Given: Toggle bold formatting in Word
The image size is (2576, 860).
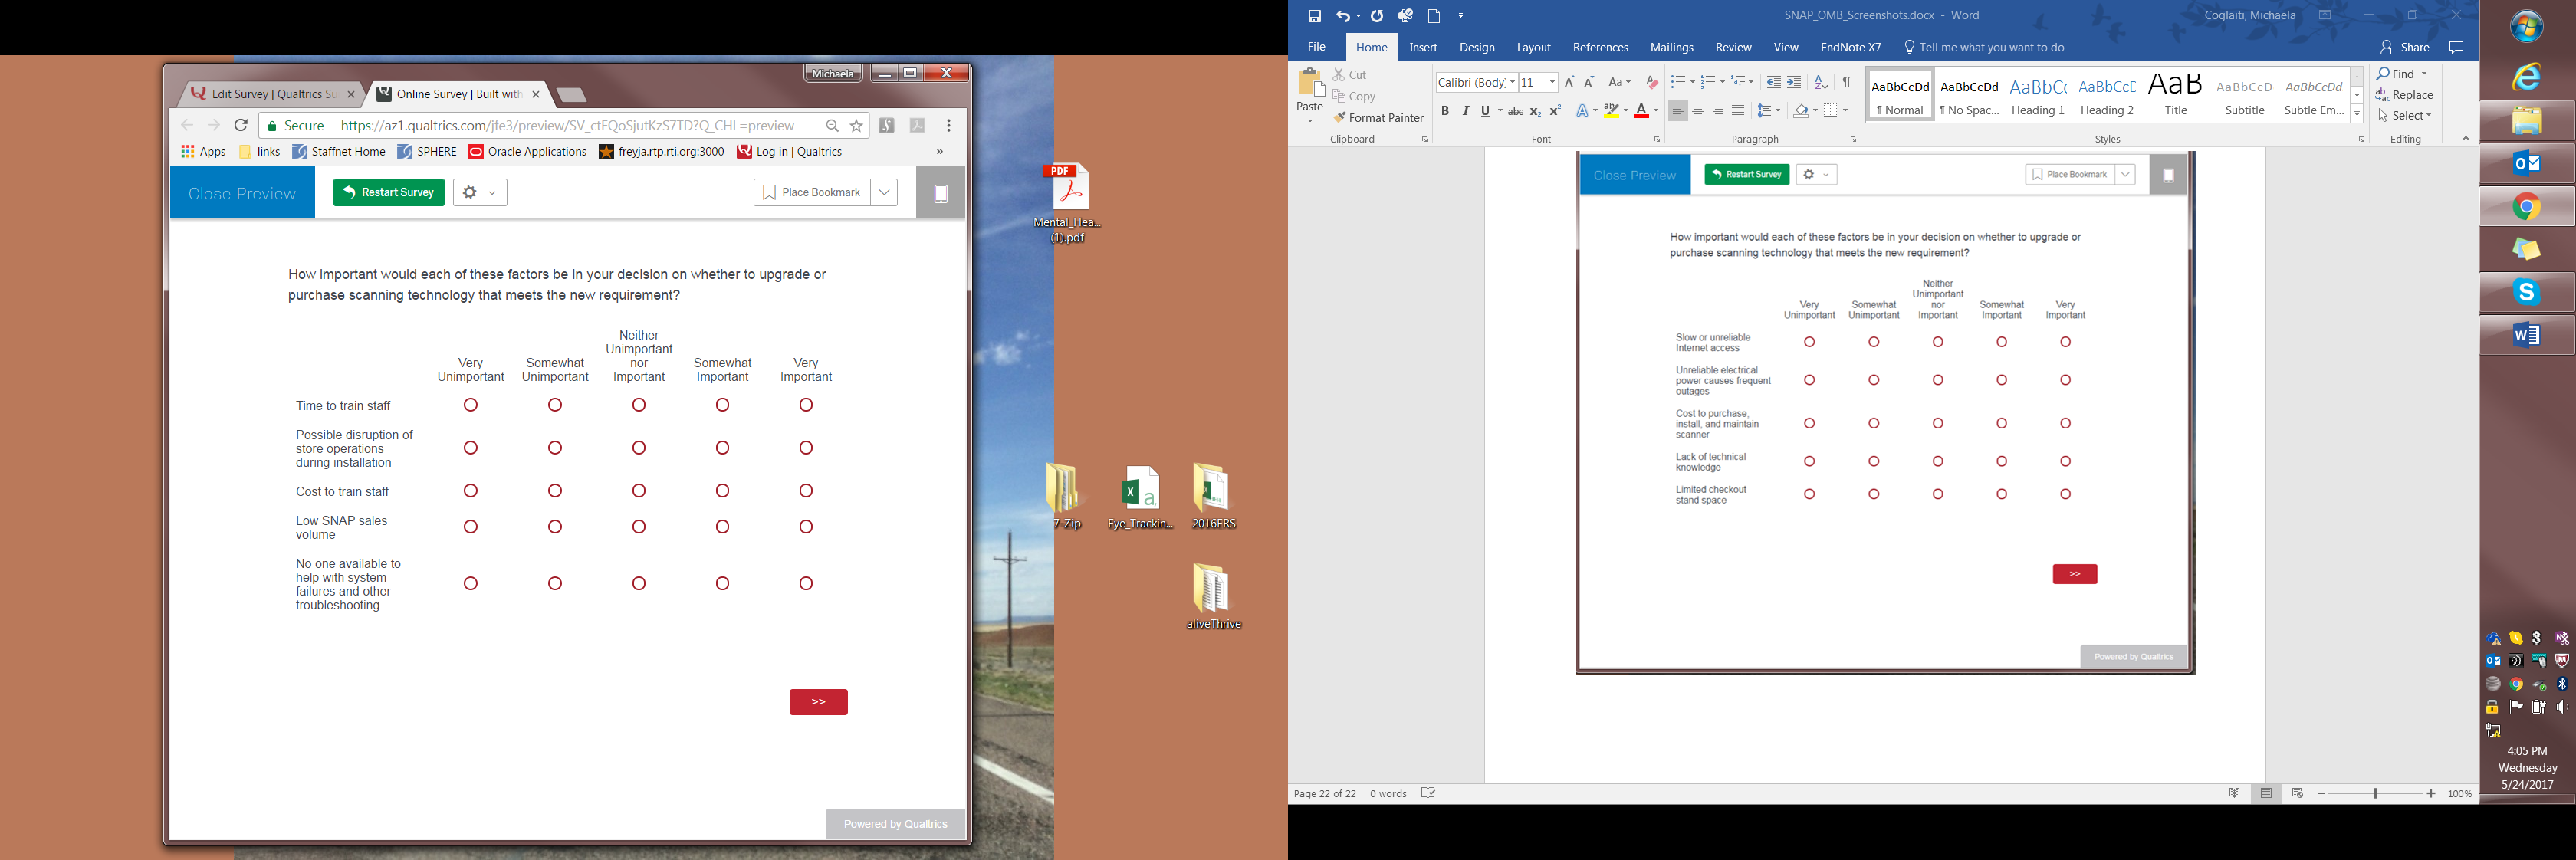Looking at the screenshot, I should (1444, 111).
